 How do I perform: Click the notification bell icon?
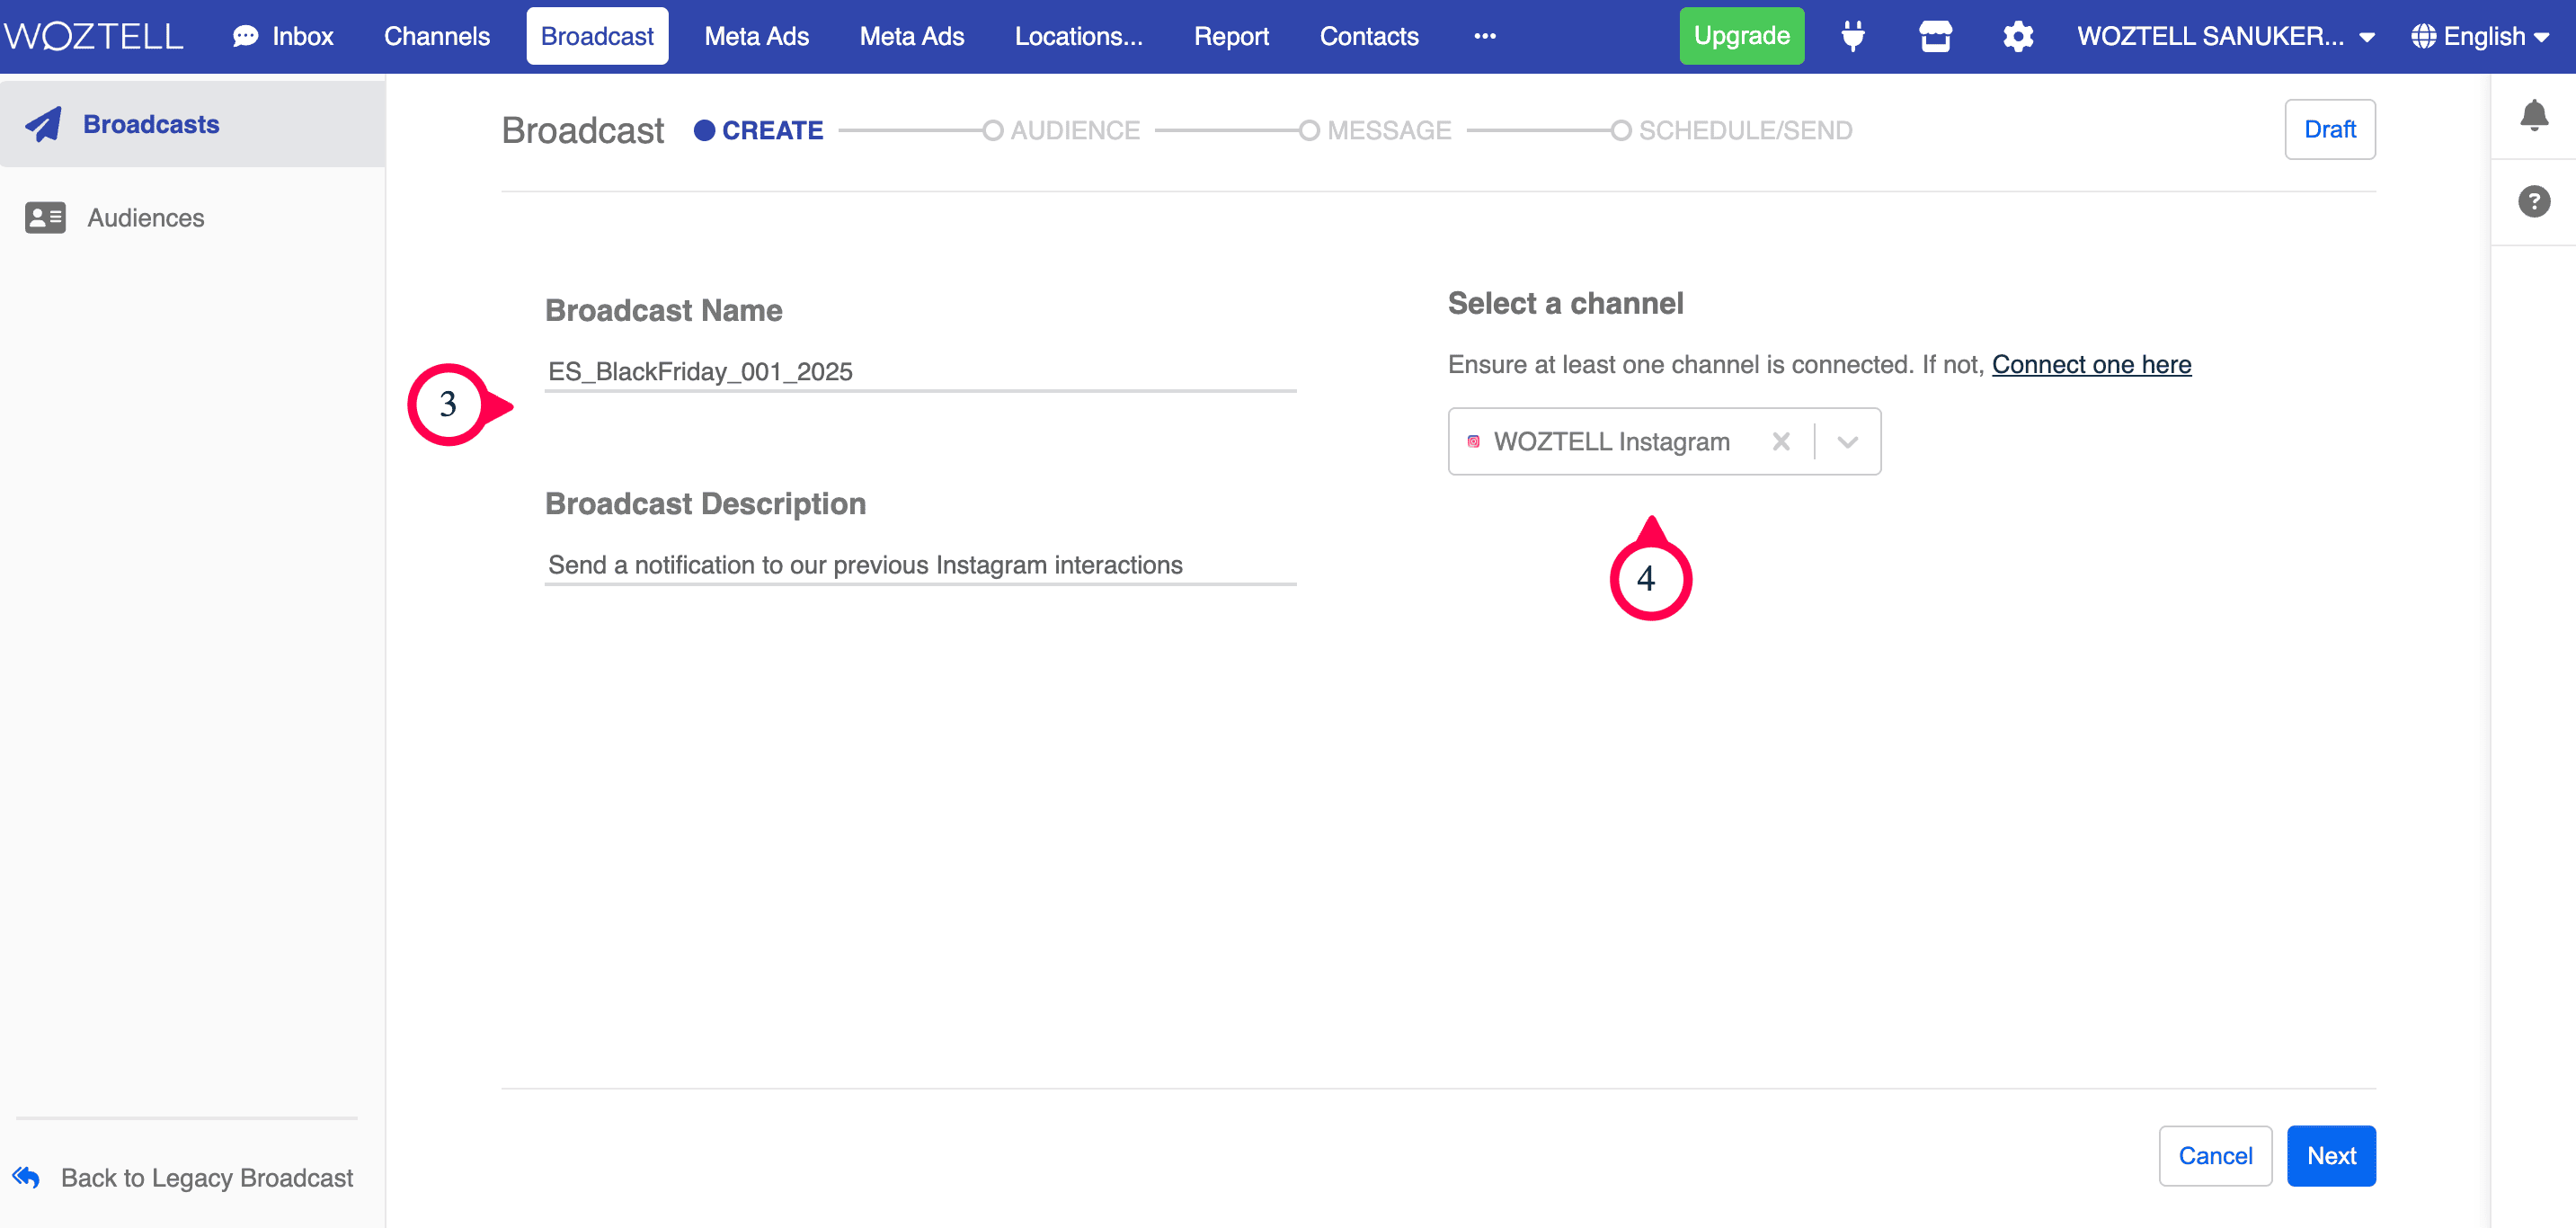[2533, 116]
